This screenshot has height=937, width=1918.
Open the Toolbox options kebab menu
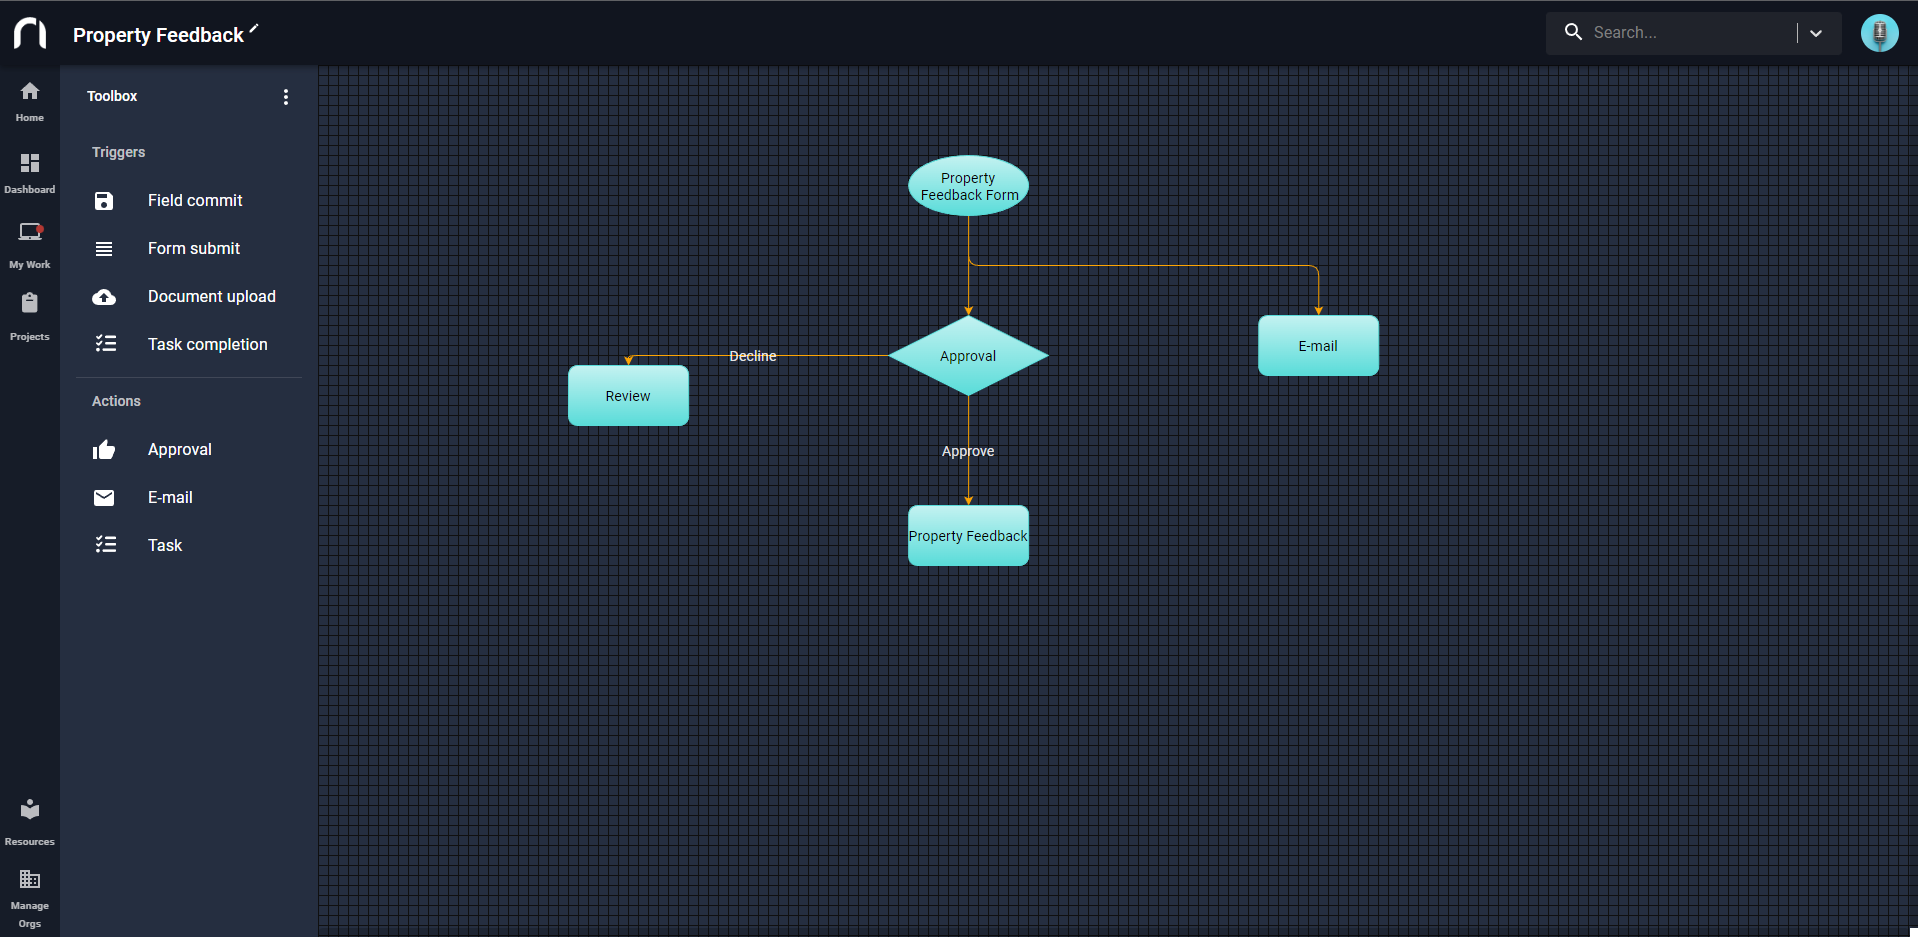[x=285, y=96]
